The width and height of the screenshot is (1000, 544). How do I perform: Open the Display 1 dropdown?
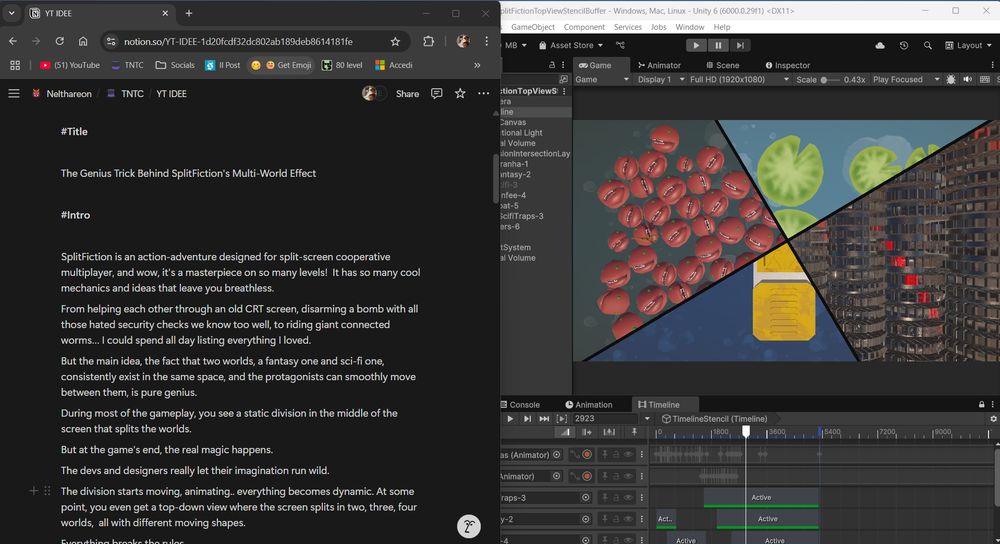[661, 79]
